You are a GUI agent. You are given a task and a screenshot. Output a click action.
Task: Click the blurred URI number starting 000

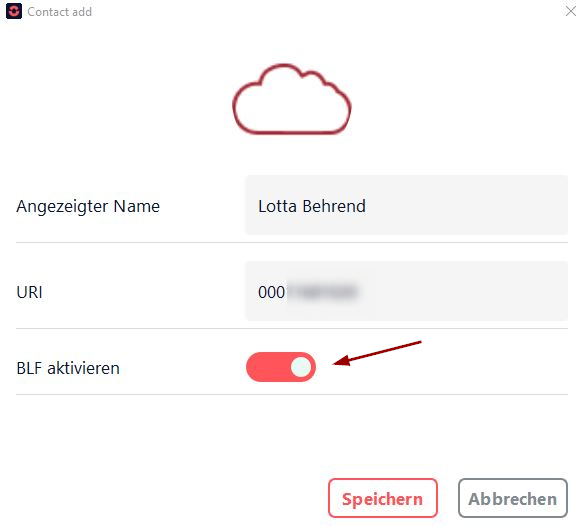pyautogui.click(x=308, y=292)
